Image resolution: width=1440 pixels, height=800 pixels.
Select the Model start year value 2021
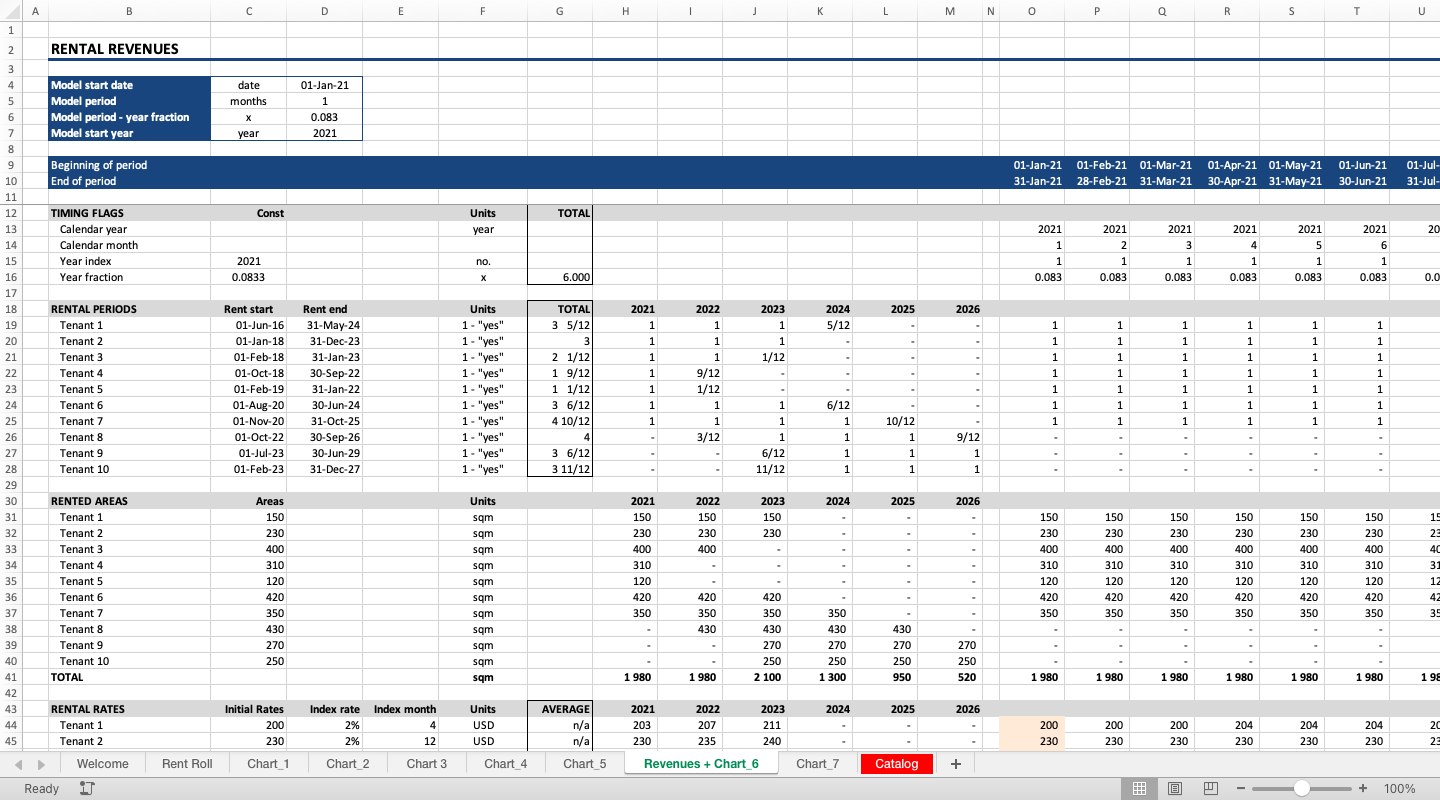[x=324, y=133]
